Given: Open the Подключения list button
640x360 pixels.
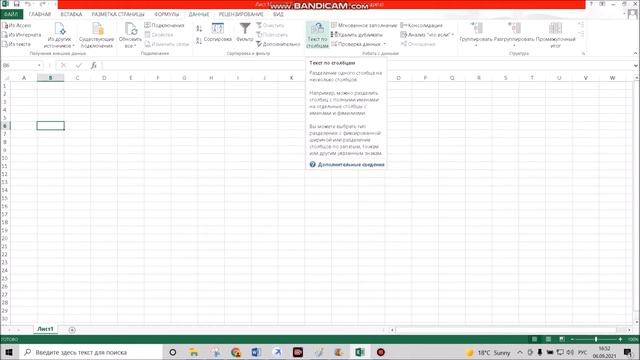Looking at the screenshot, I should [x=164, y=25].
